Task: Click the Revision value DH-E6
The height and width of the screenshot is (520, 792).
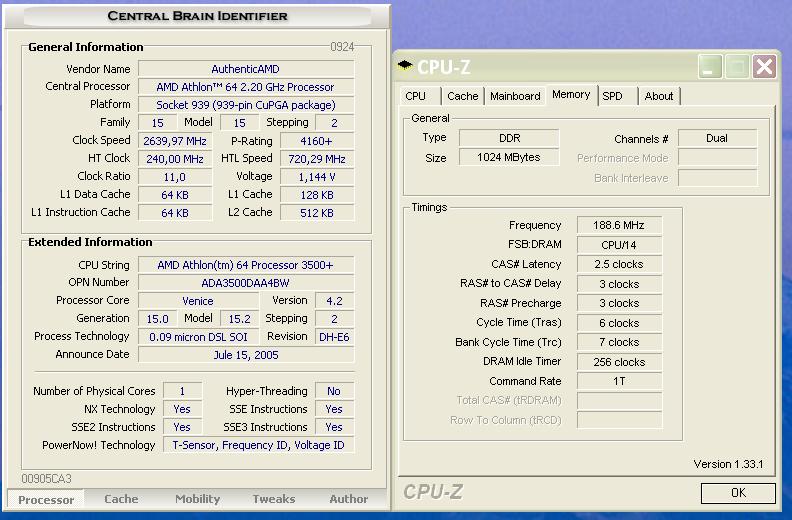Action: (334, 337)
